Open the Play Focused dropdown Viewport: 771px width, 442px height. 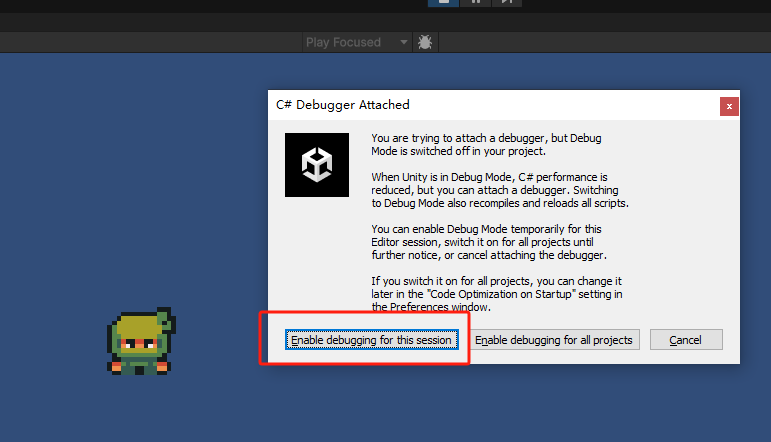[403, 42]
